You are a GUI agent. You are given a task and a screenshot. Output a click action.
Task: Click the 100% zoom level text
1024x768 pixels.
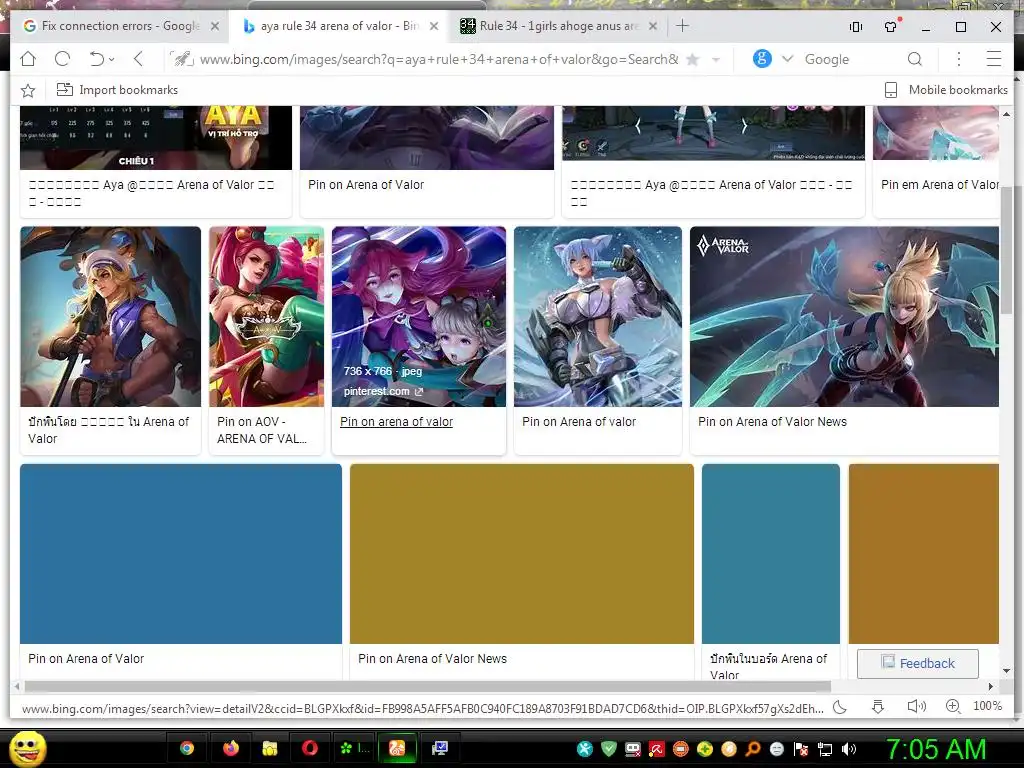click(987, 706)
